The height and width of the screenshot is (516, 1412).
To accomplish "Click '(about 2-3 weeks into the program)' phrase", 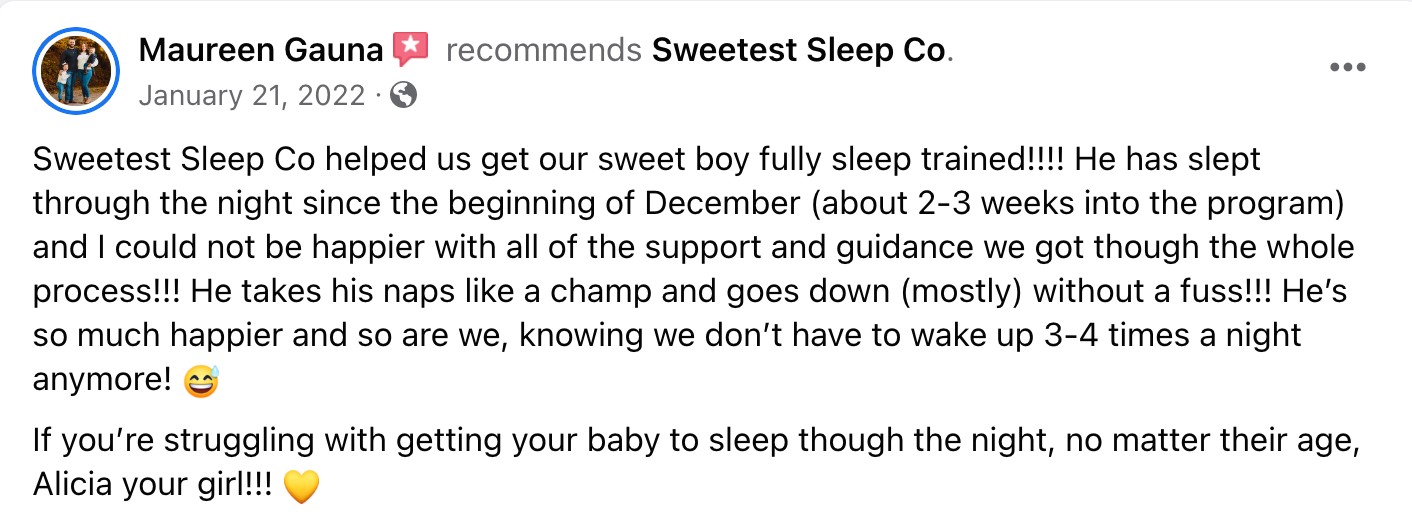I will 1078,203.
